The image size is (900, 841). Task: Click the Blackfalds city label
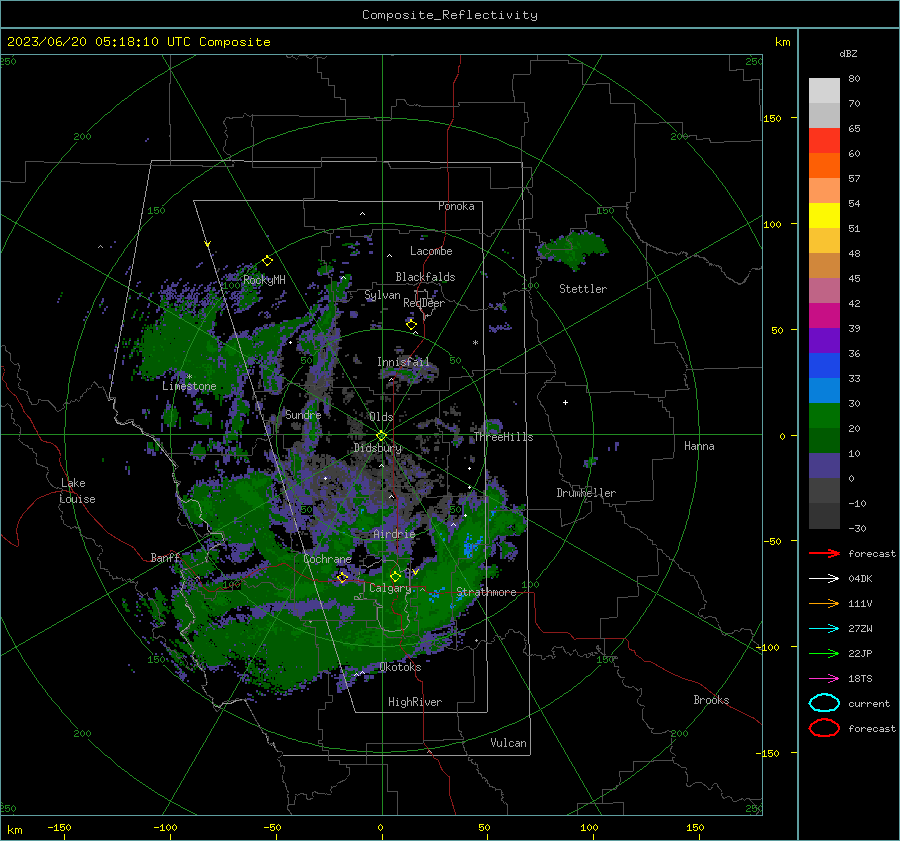coord(425,277)
